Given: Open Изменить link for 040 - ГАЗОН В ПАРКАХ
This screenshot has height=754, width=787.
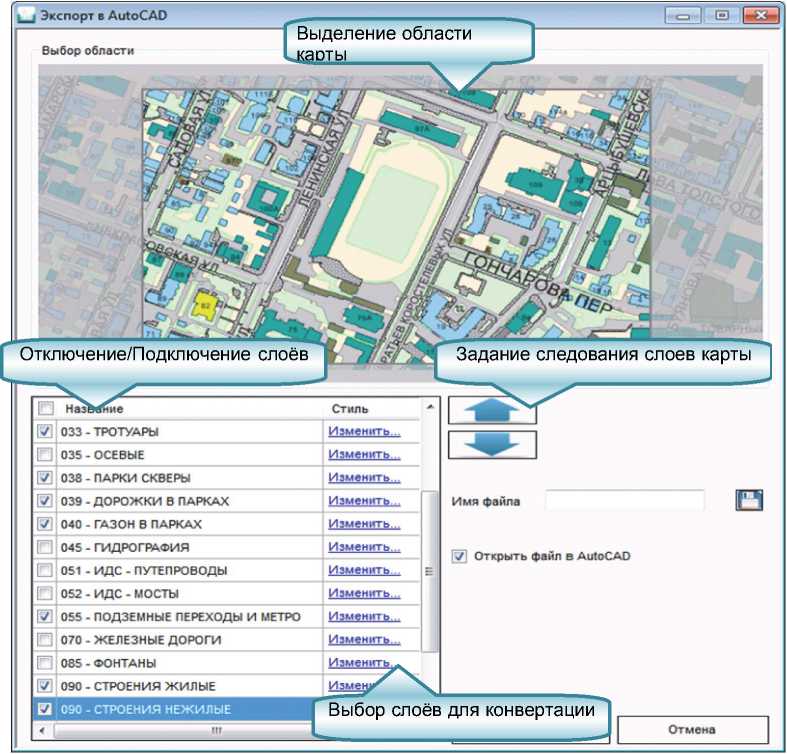Looking at the screenshot, I should pos(364,524).
